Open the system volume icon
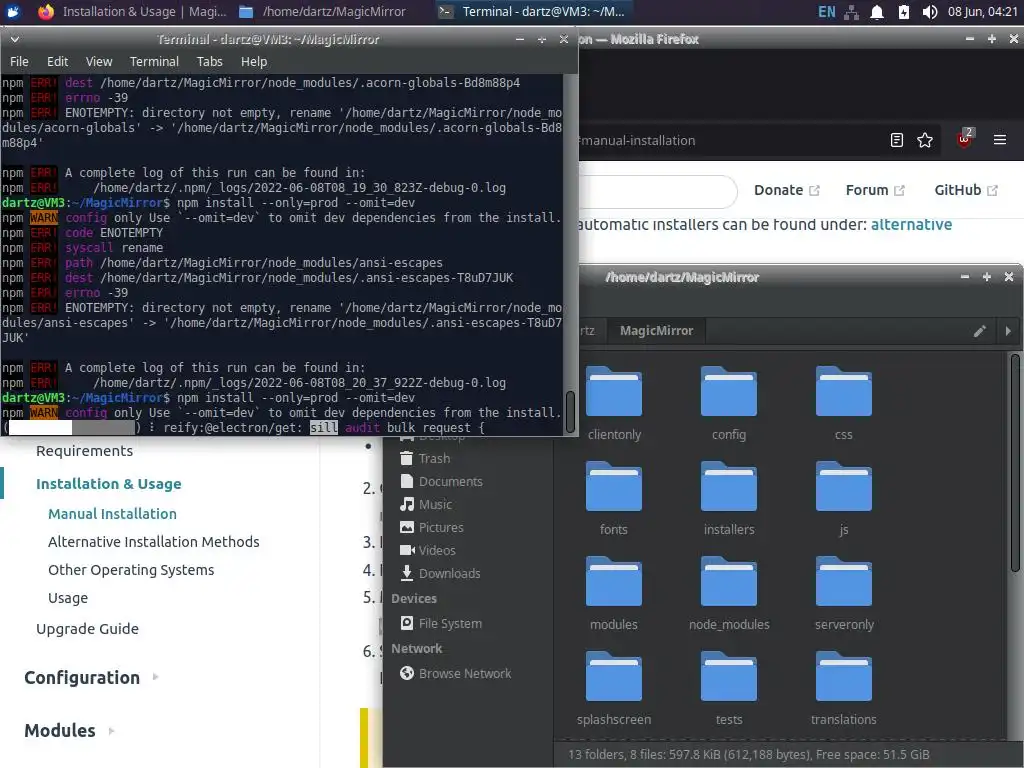1024x768 pixels. click(930, 12)
